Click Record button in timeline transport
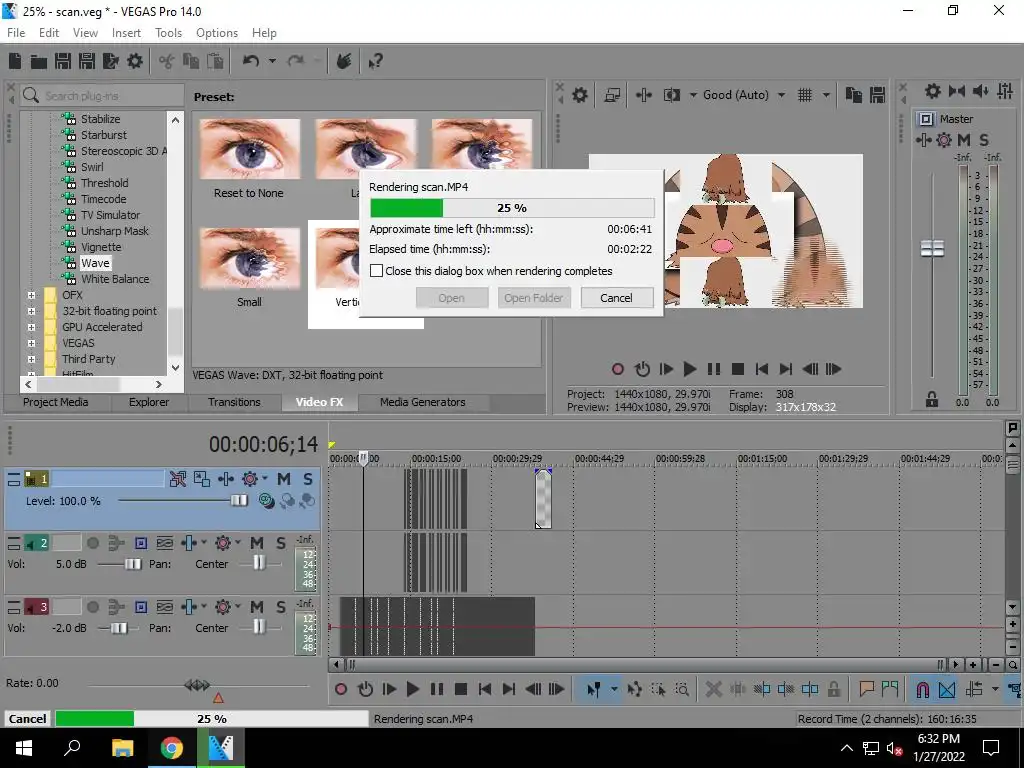 341,689
